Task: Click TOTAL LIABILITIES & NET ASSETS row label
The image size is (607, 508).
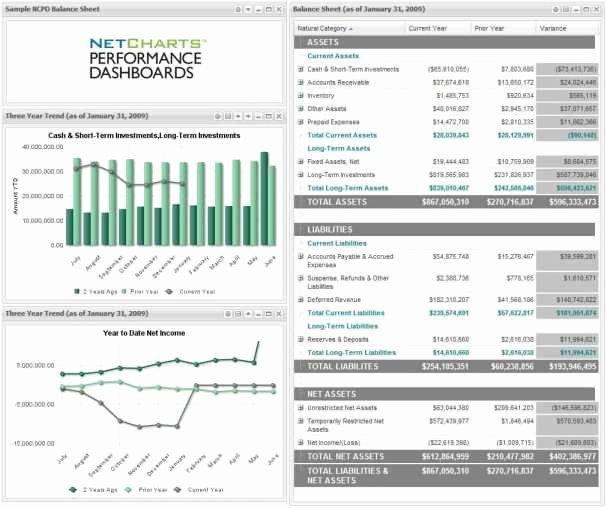Action: coord(348,475)
